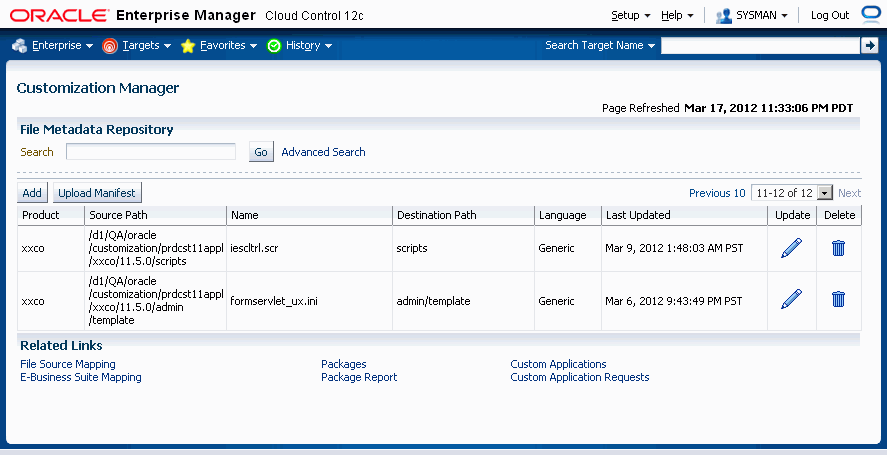Open Advanced Search link
This screenshot has height=455, width=887.
323,152
